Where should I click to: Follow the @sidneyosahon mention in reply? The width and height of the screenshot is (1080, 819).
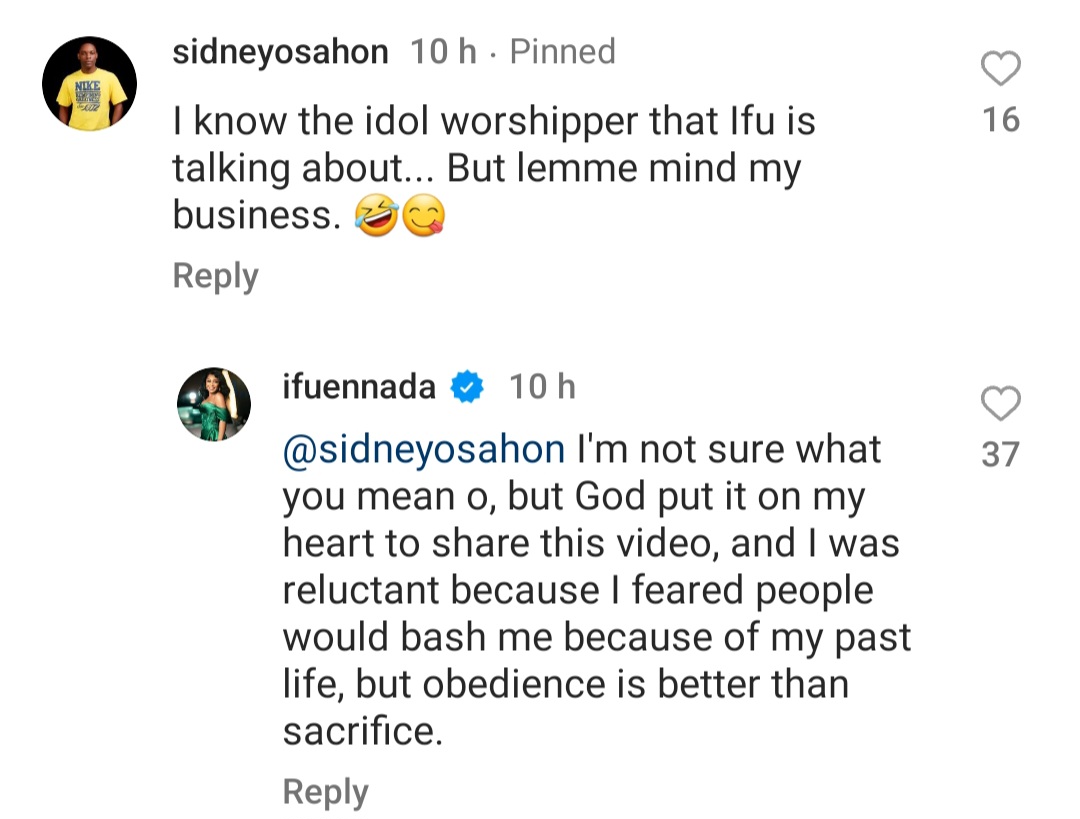tap(424, 450)
